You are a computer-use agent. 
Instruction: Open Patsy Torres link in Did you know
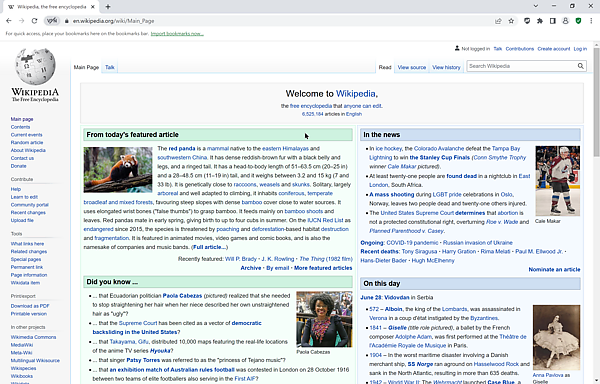[143, 360]
